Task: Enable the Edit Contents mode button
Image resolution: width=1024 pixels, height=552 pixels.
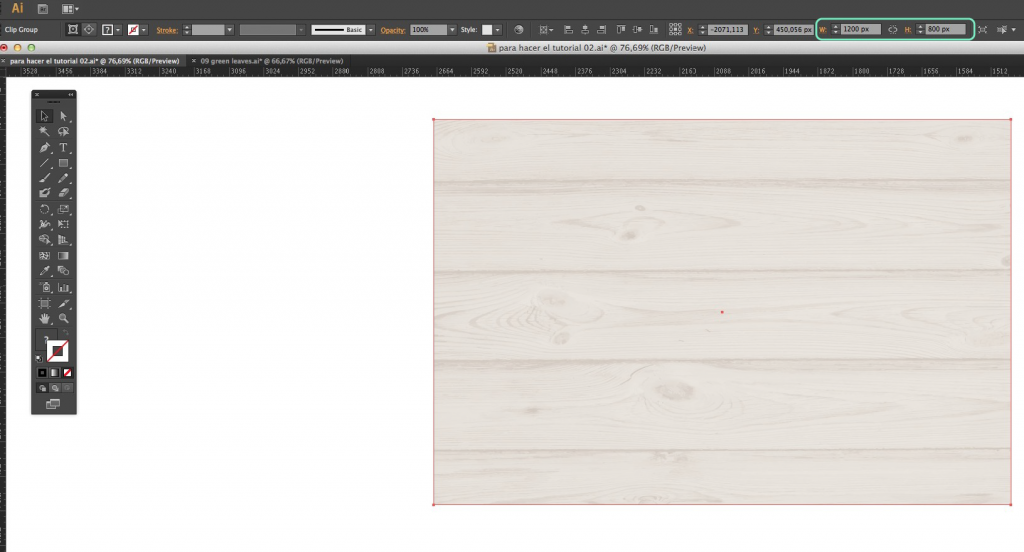Action: (x=90, y=30)
